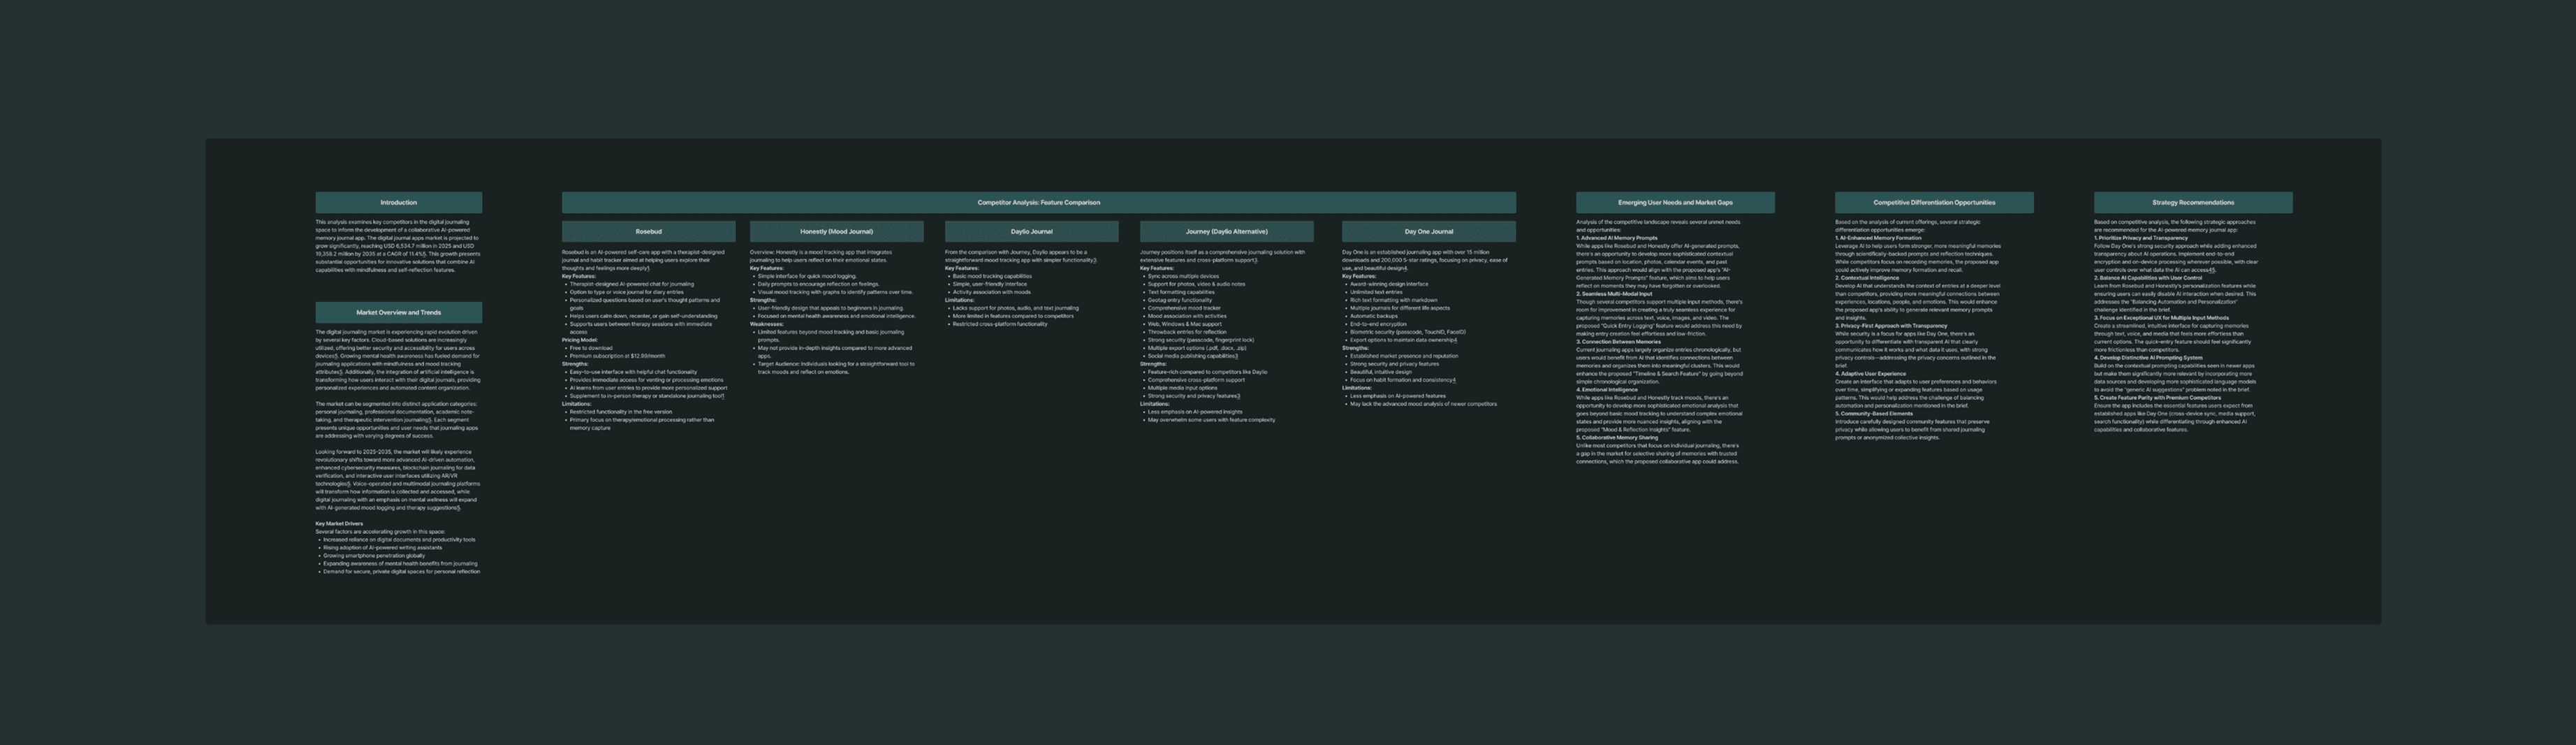The image size is (2576, 745).
Task: Select the Day One Journal card header
Action: [x=1428, y=231]
